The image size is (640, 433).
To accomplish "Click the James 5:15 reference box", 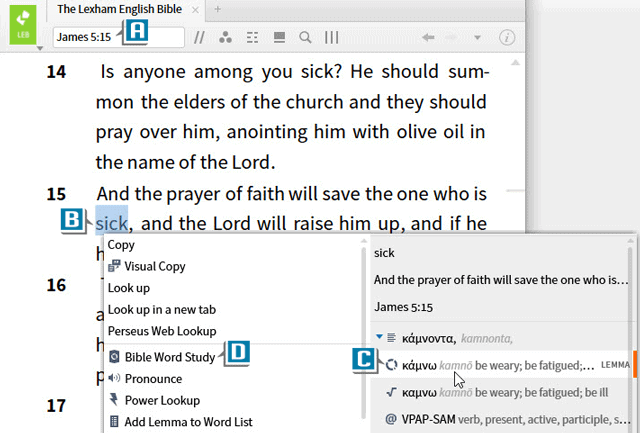I will tap(85, 38).
